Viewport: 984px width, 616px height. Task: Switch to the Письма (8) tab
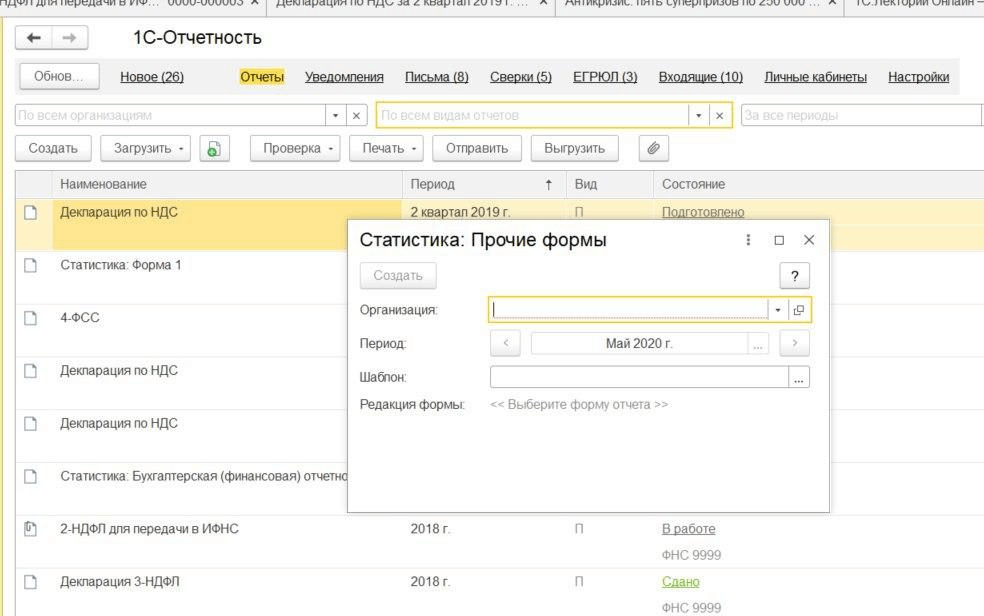(436, 77)
